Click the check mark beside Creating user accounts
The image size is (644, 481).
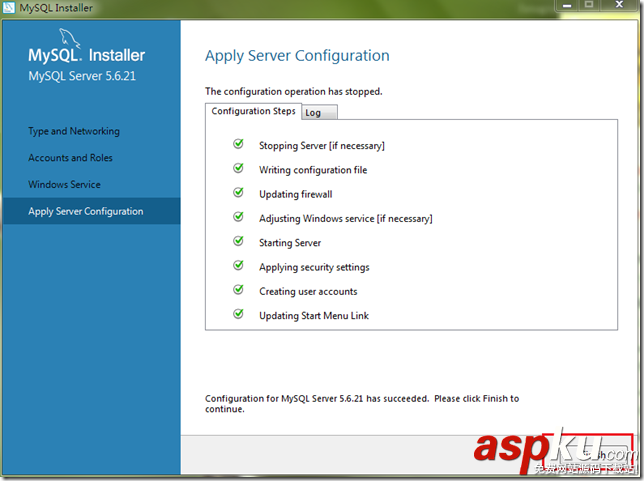point(238,289)
